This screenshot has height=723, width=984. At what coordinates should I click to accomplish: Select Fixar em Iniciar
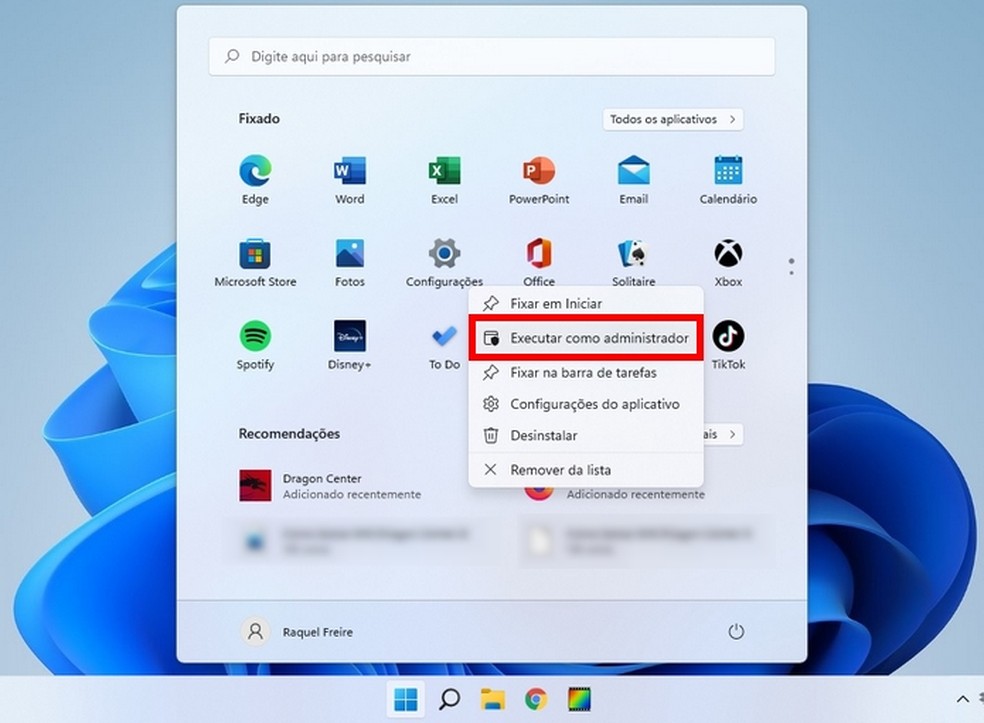[x=586, y=304]
